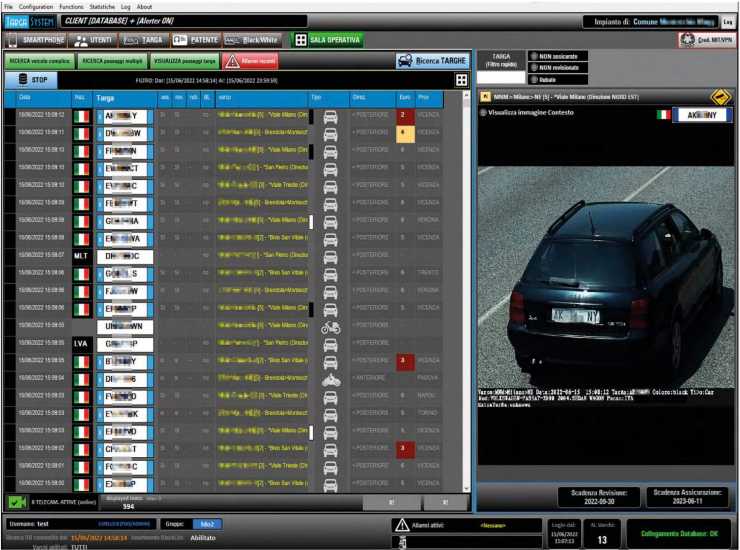Open the Statistiche menu
This screenshot has width=740, height=550.
point(101,6)
